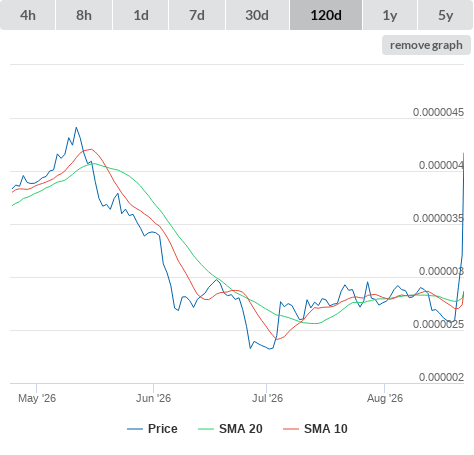The width and height of the screenshot is (474, 455).
Task: Click the blue Price legend line swatch
Action: 135,429
